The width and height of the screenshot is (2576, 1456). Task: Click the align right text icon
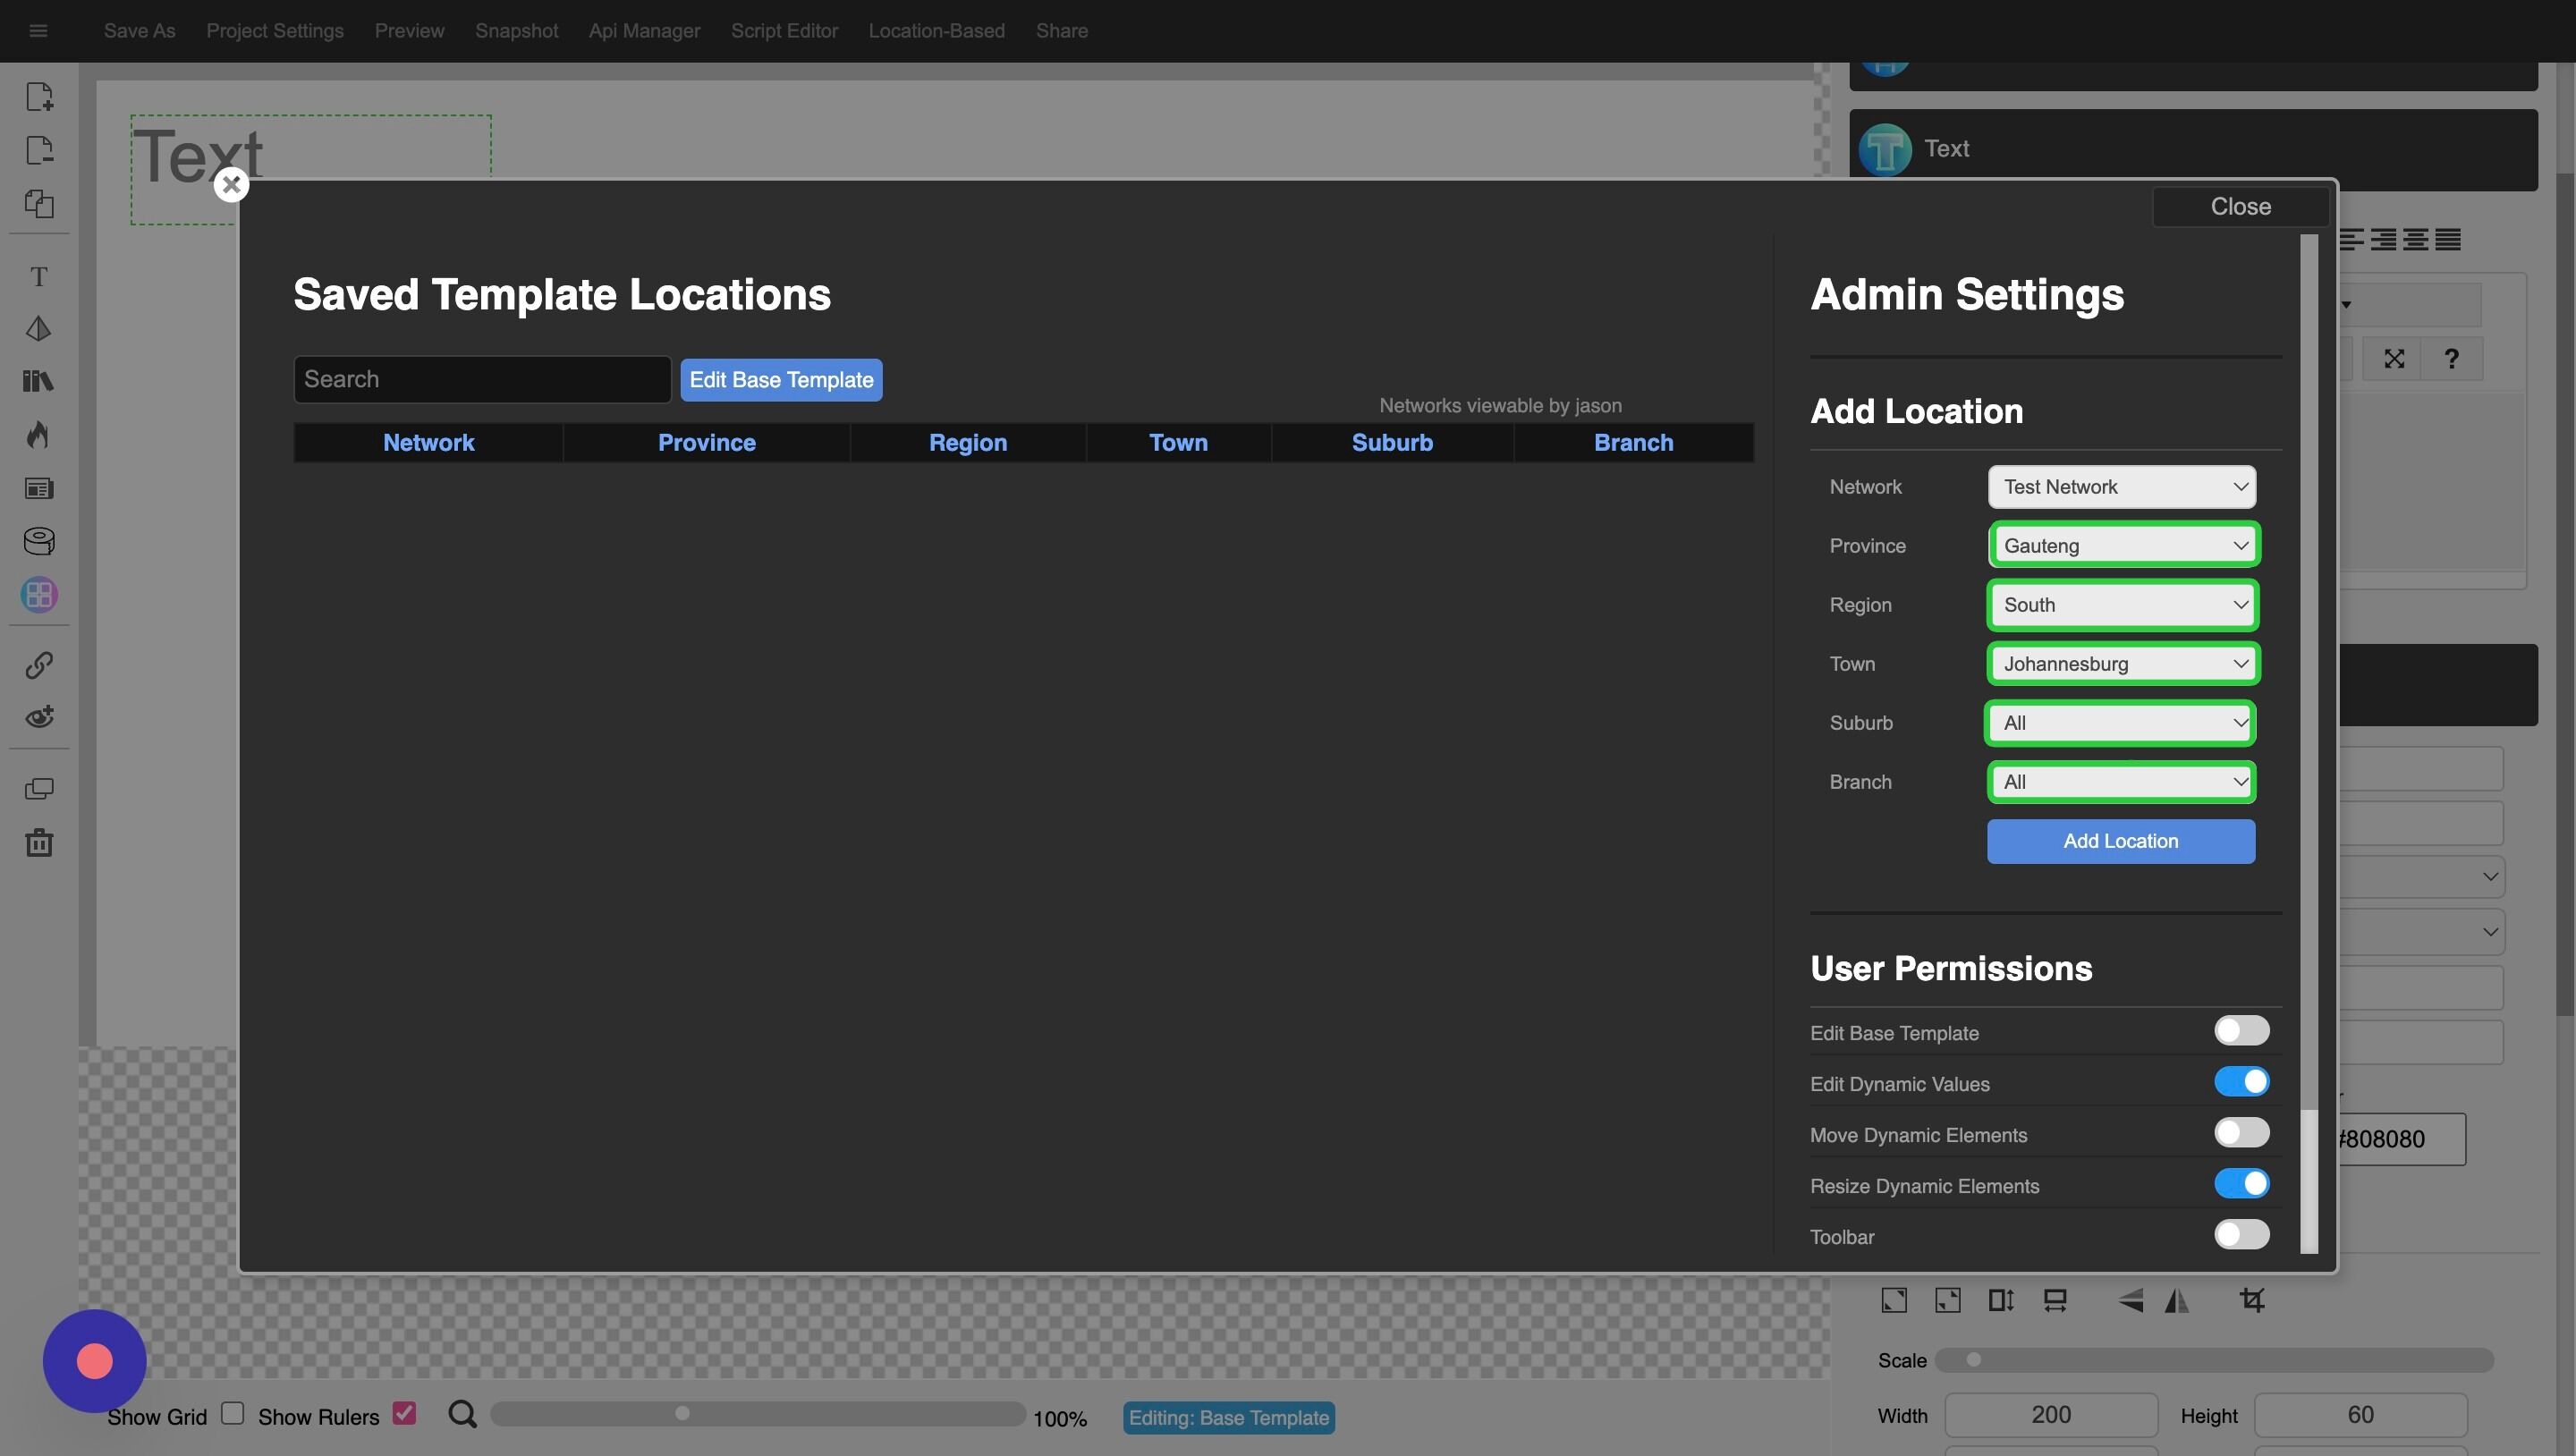click(2383, 239)
